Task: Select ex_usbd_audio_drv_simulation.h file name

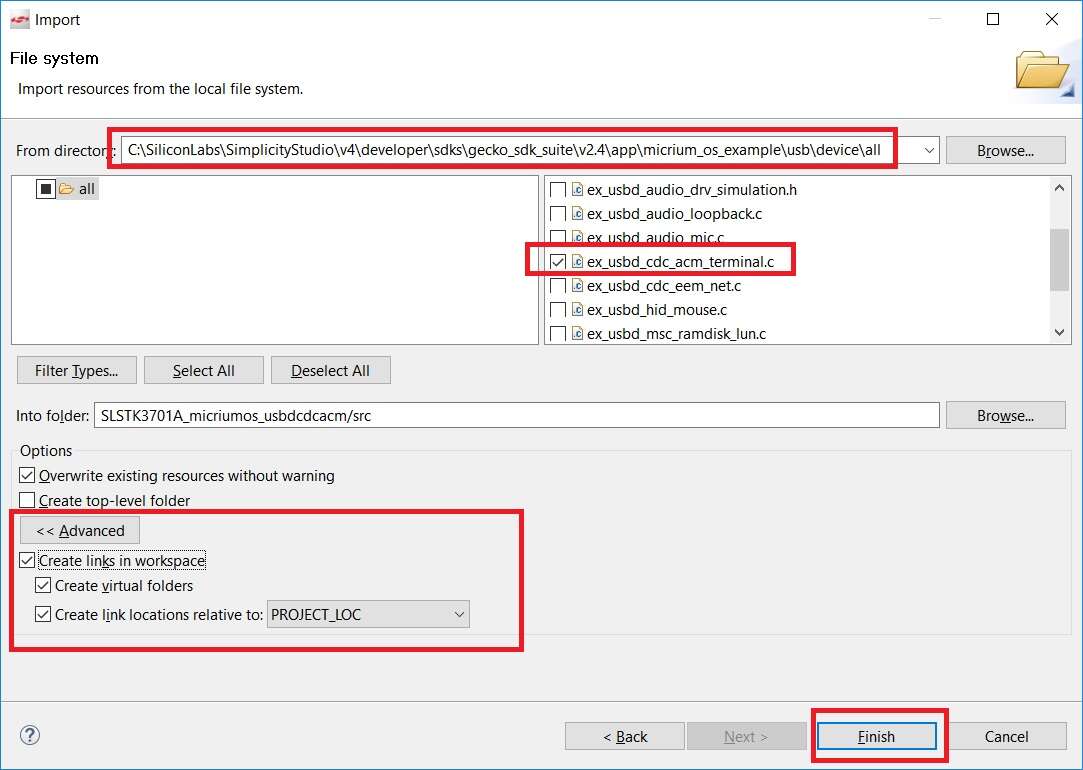Action: 691,189
